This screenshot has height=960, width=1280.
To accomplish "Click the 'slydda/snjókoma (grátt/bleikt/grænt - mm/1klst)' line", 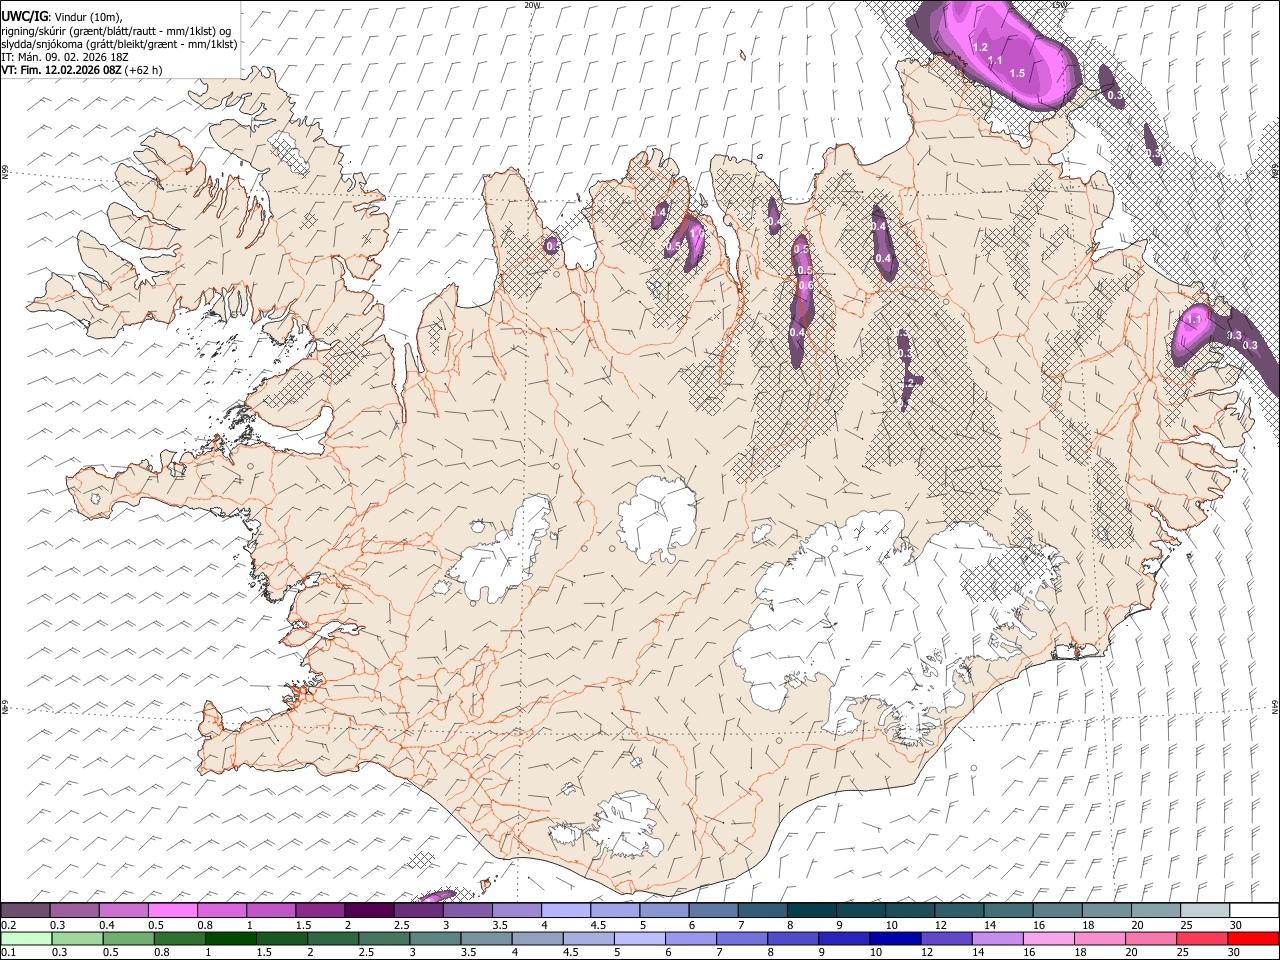I will tap(119, 44).
